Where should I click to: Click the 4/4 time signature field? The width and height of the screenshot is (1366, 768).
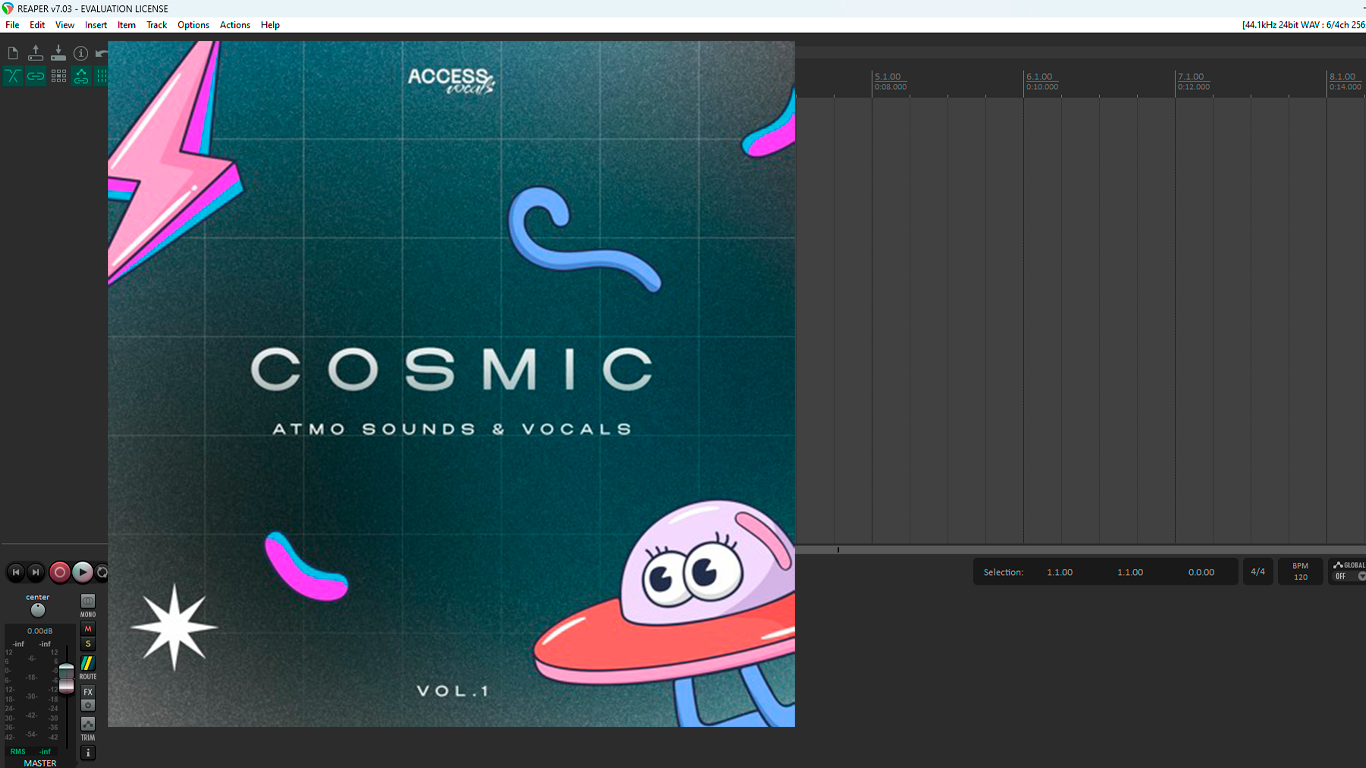[1258, 572]
